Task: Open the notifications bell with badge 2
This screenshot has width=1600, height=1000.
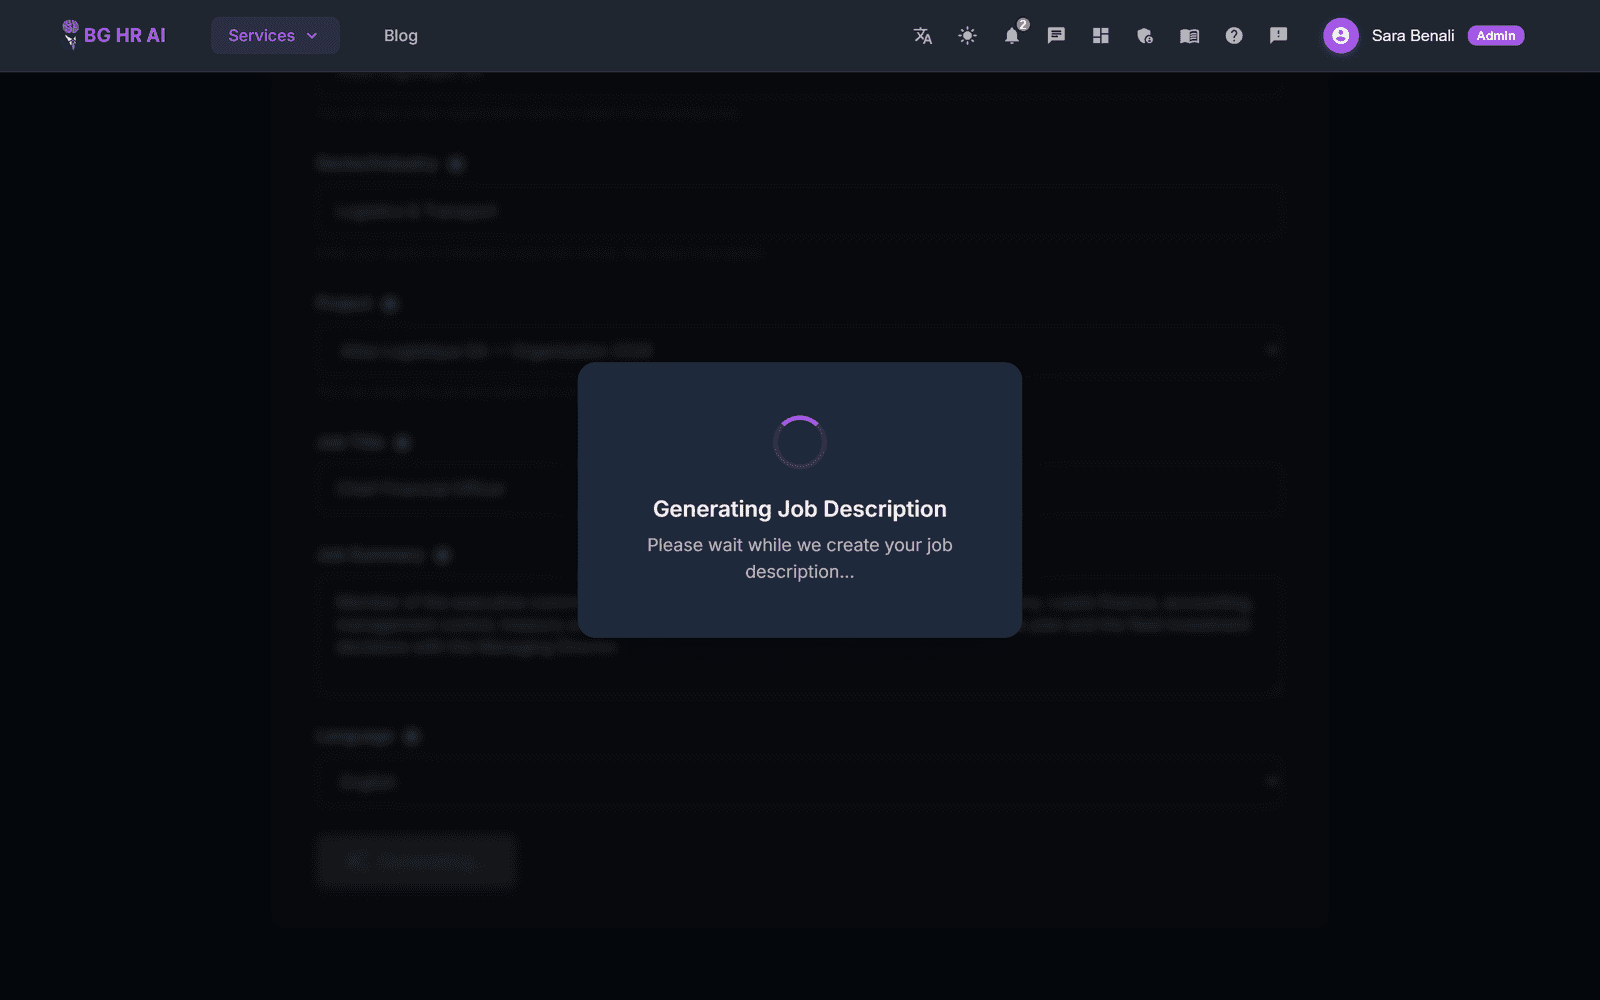Action: point(1012,36)
